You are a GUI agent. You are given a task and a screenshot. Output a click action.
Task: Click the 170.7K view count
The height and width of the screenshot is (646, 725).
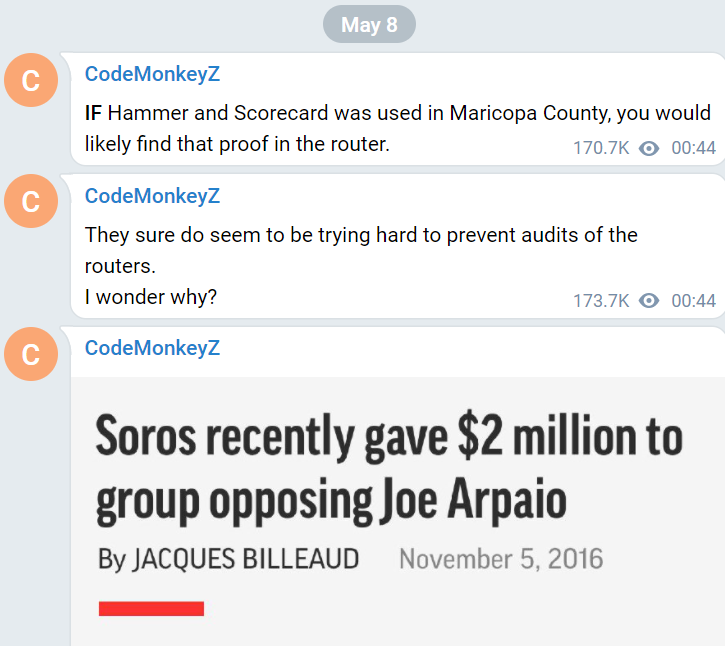[x=601, y=148]
